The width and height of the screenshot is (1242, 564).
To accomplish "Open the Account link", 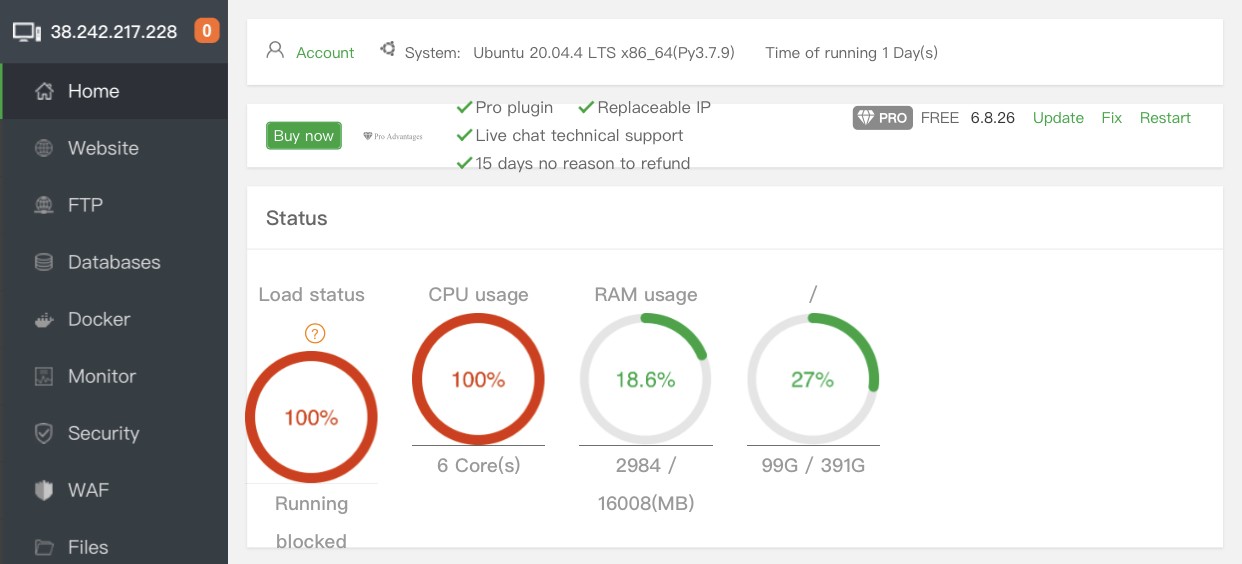I will point(325,53).
